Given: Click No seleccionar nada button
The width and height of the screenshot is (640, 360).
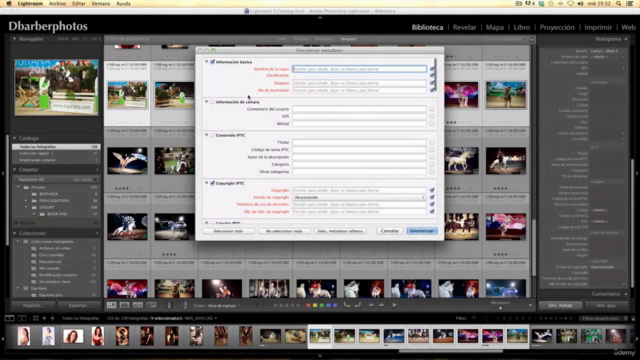Looking at the screenshot, I should pos(284,231).
